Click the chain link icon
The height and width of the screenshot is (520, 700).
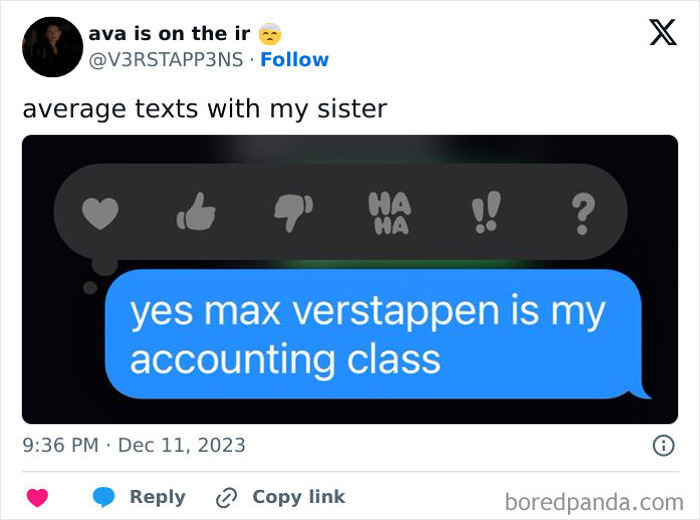[x=226, y=498]
